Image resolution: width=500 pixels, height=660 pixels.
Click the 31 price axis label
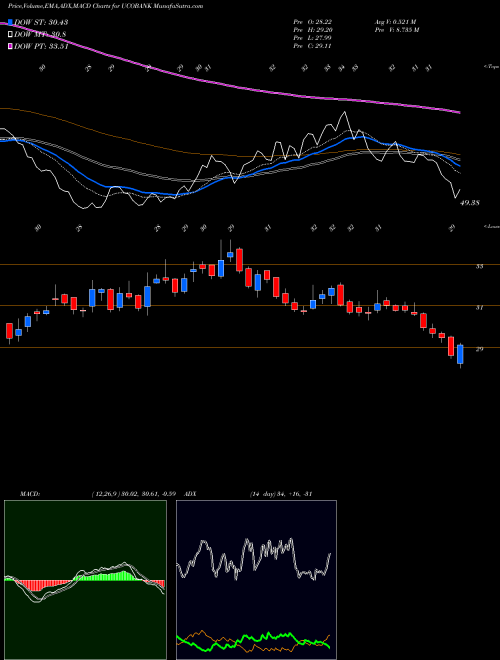479,308
